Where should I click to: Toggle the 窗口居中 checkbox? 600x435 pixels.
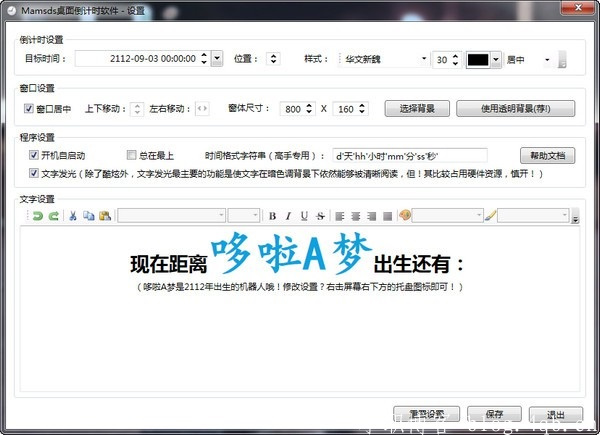[29, 108]
